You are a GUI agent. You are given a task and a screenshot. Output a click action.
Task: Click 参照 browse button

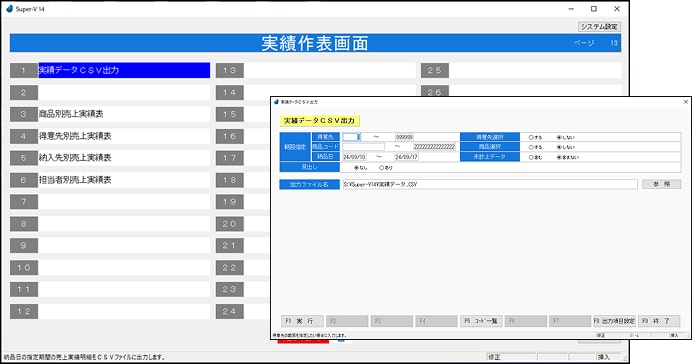(x=661, y=184)
